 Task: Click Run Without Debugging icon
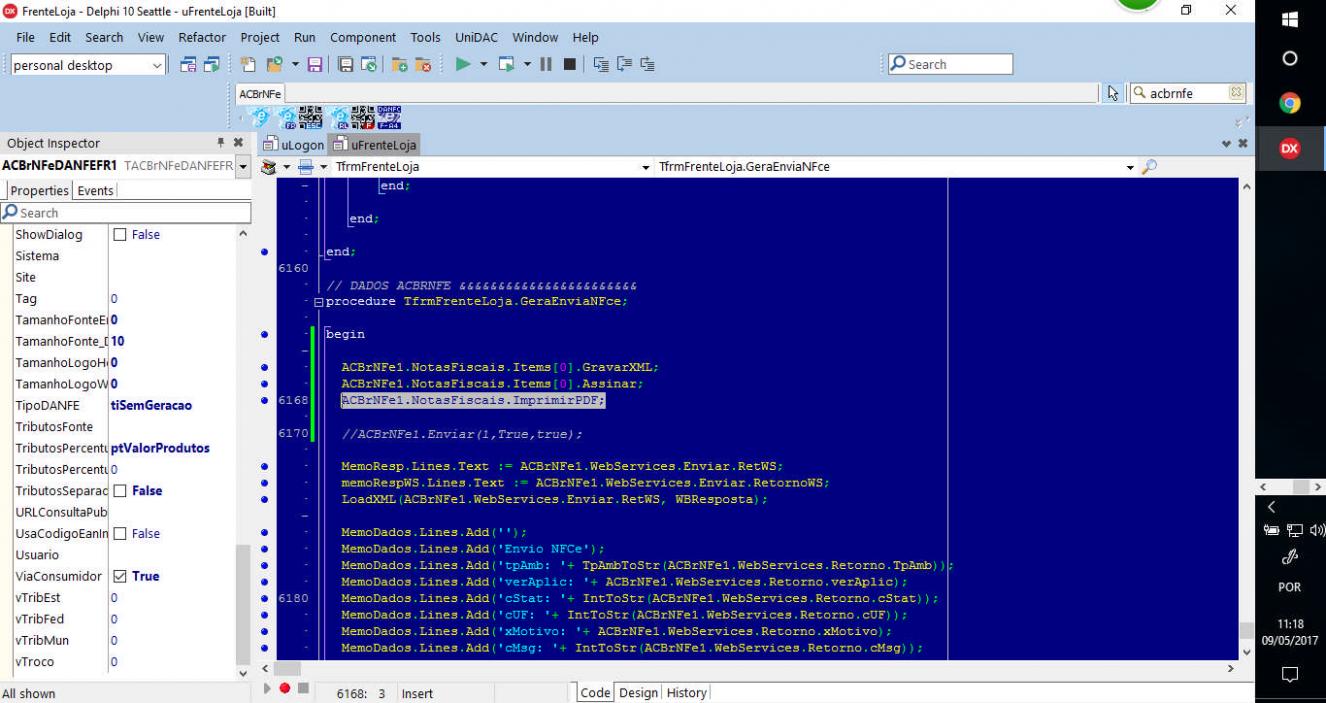coord(507,65)
